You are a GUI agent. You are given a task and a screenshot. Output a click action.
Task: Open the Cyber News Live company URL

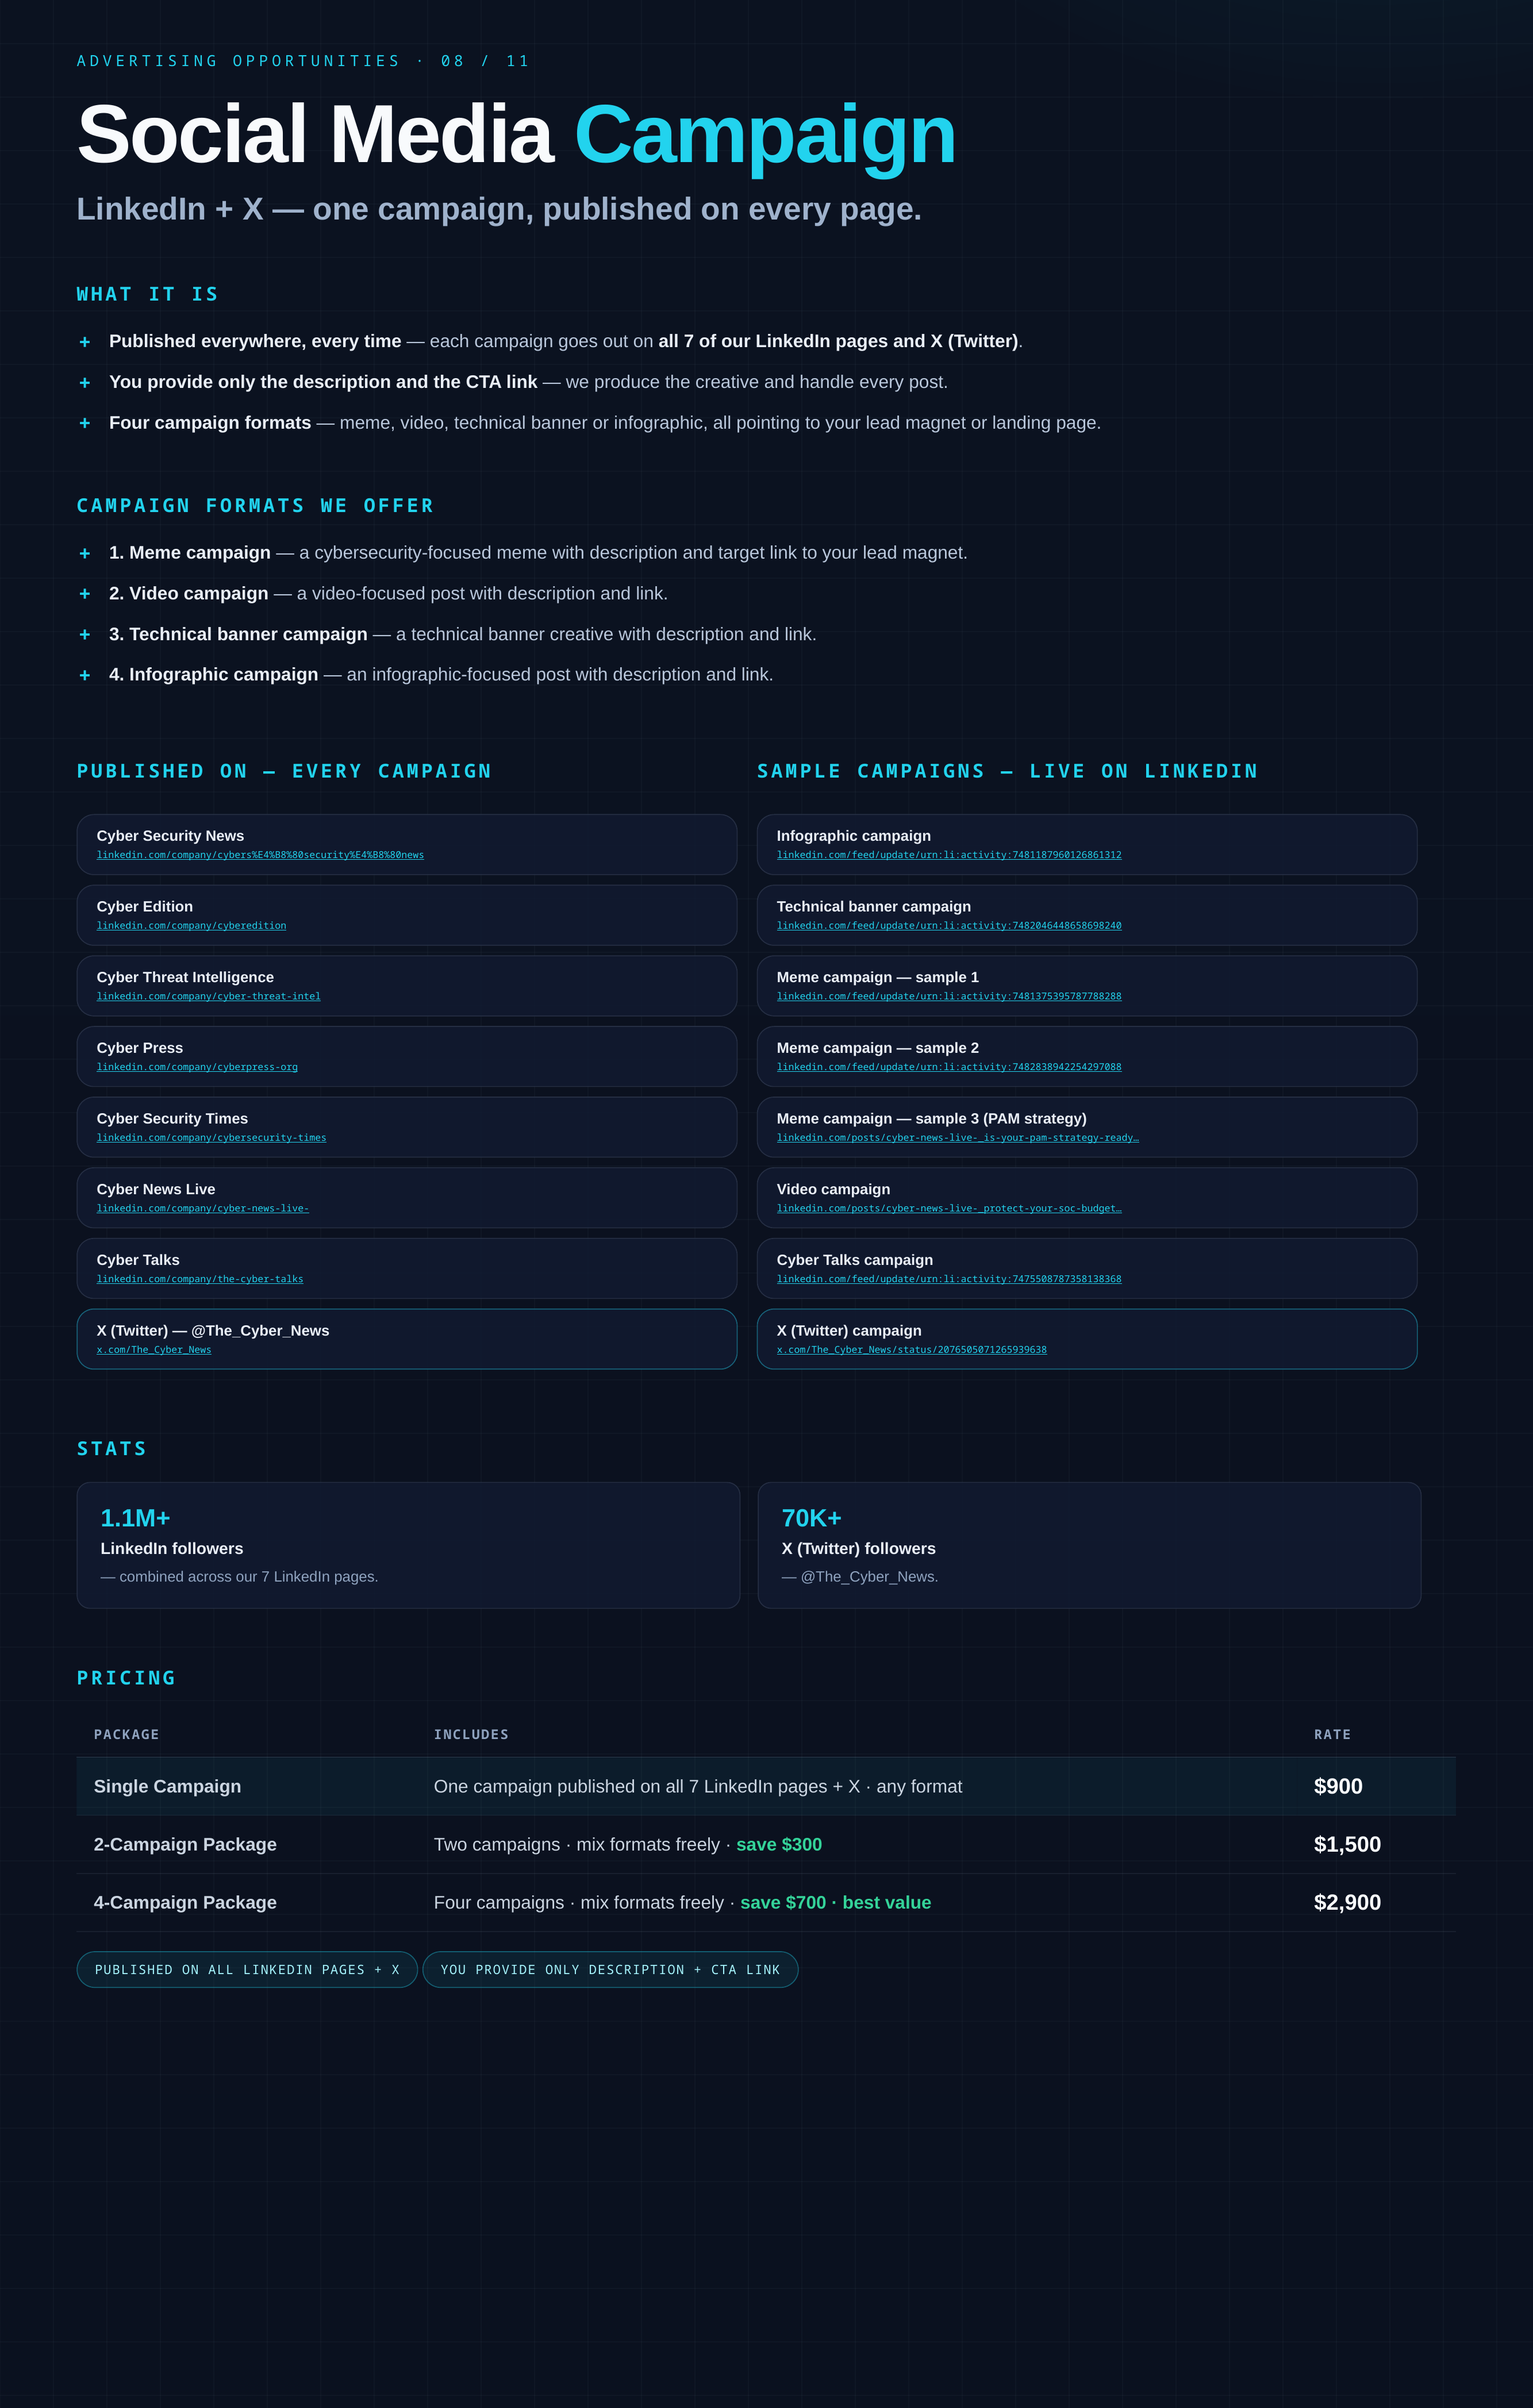(203, 1209)
